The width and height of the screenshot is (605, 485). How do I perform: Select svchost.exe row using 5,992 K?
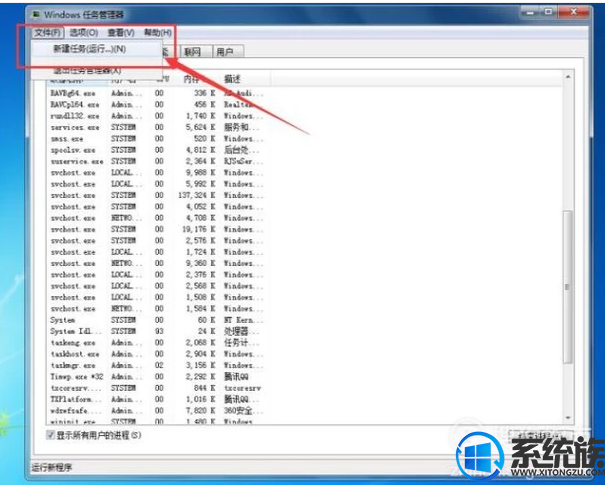coord(157,184)
